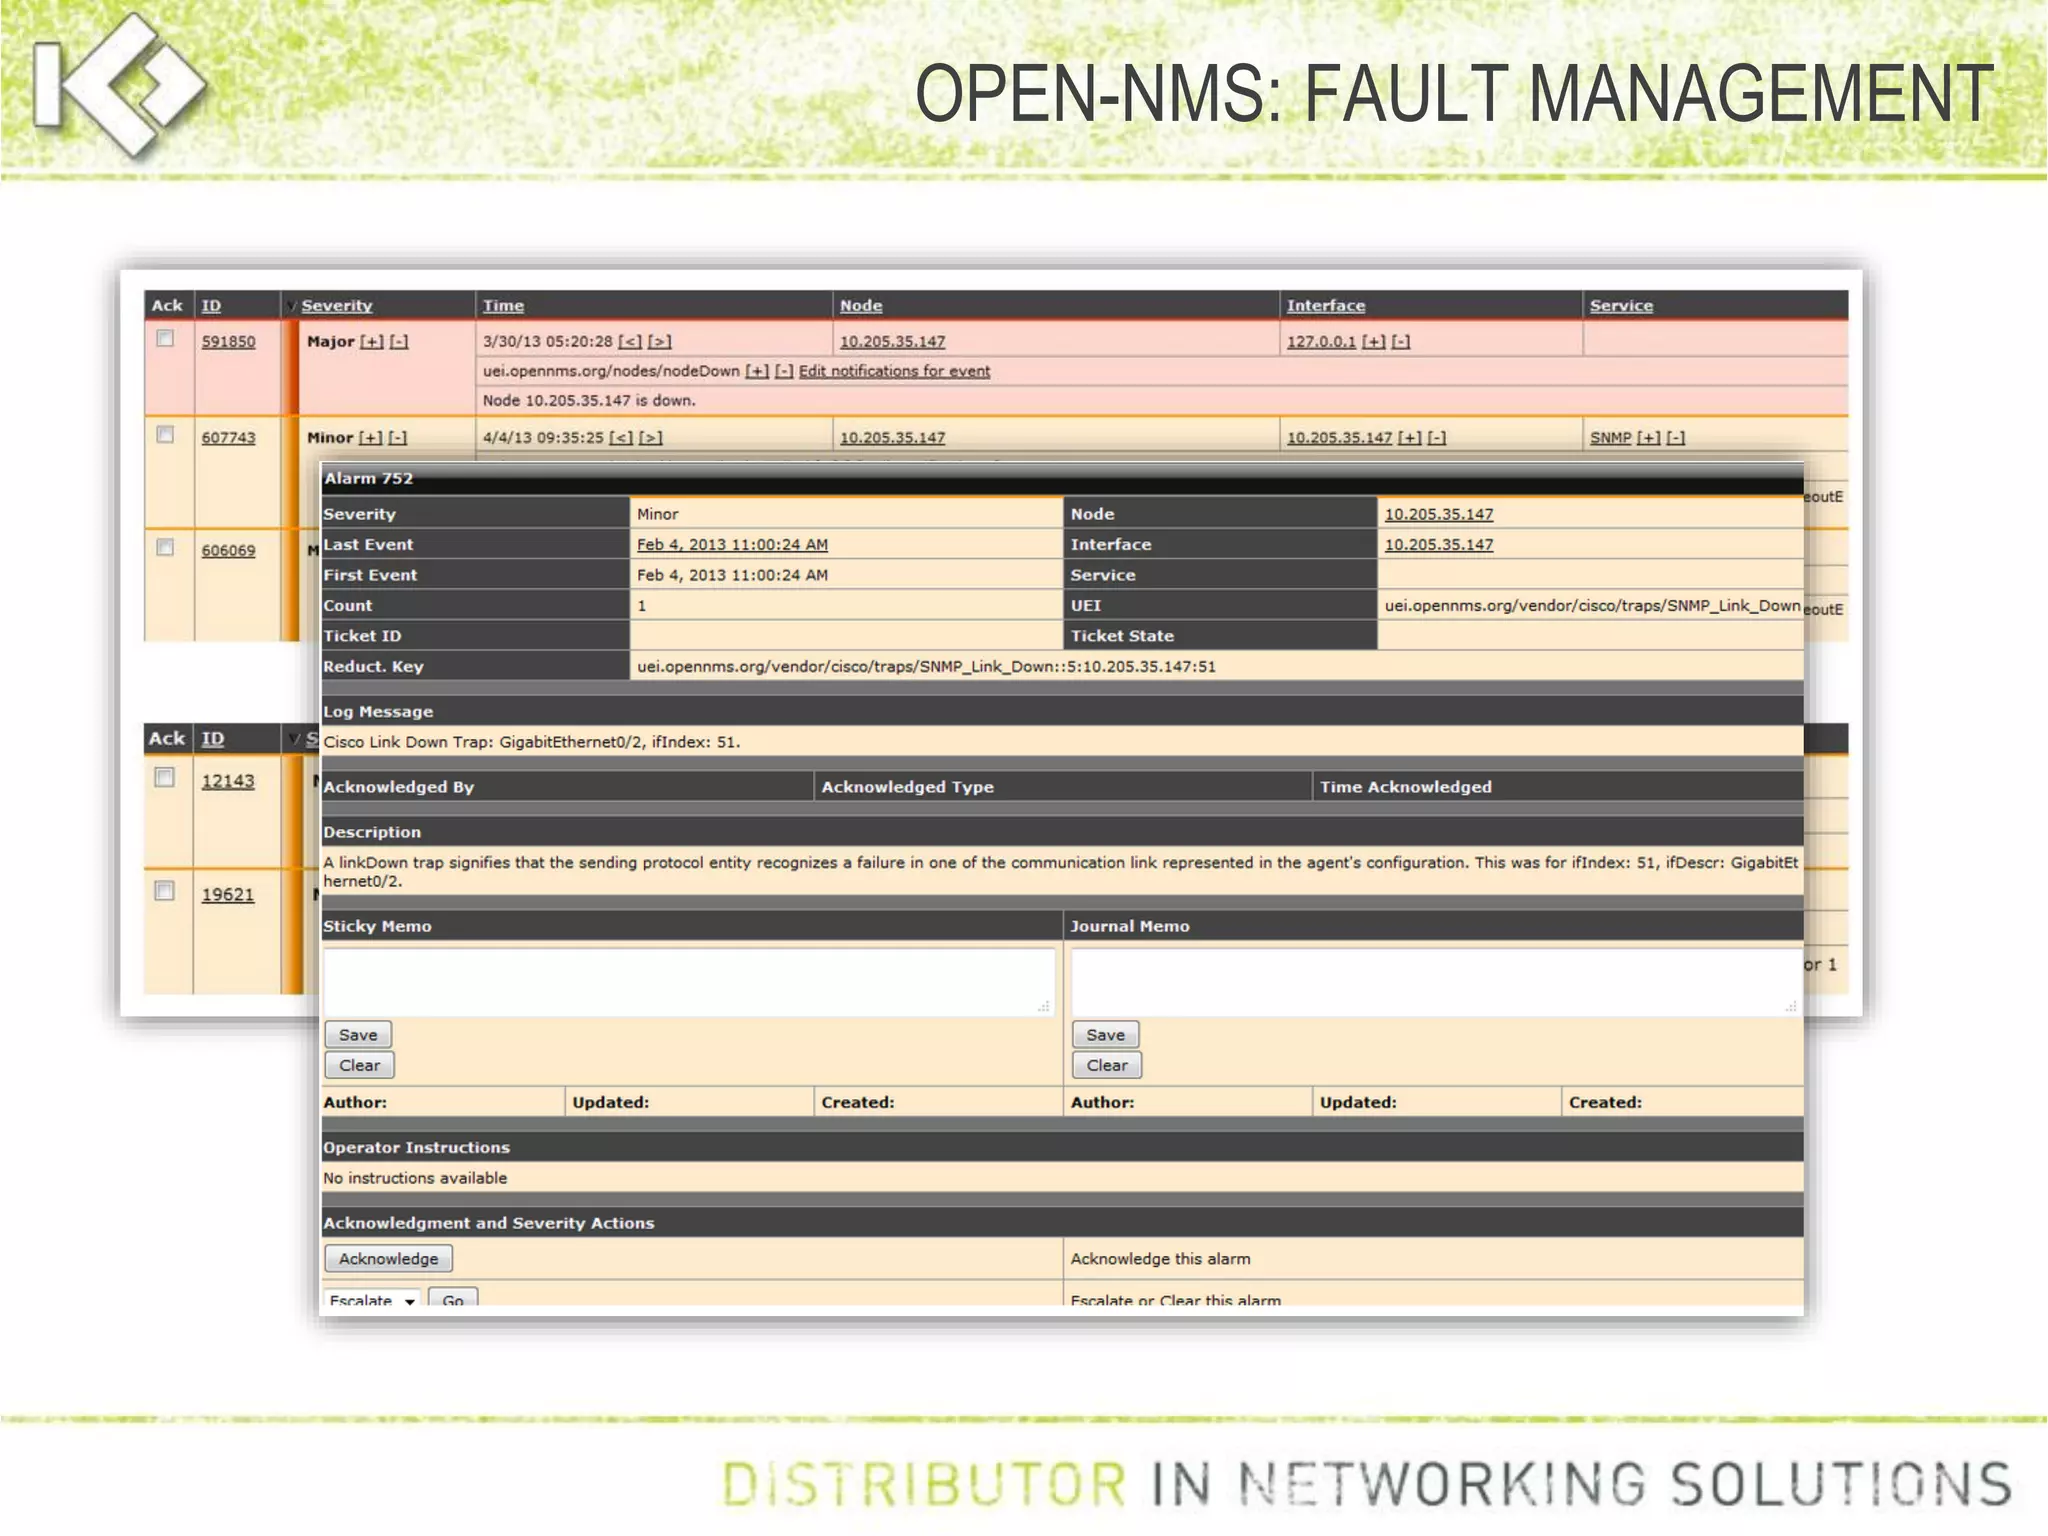Click into the Journal Memo text area

(x=1436, y=981)
